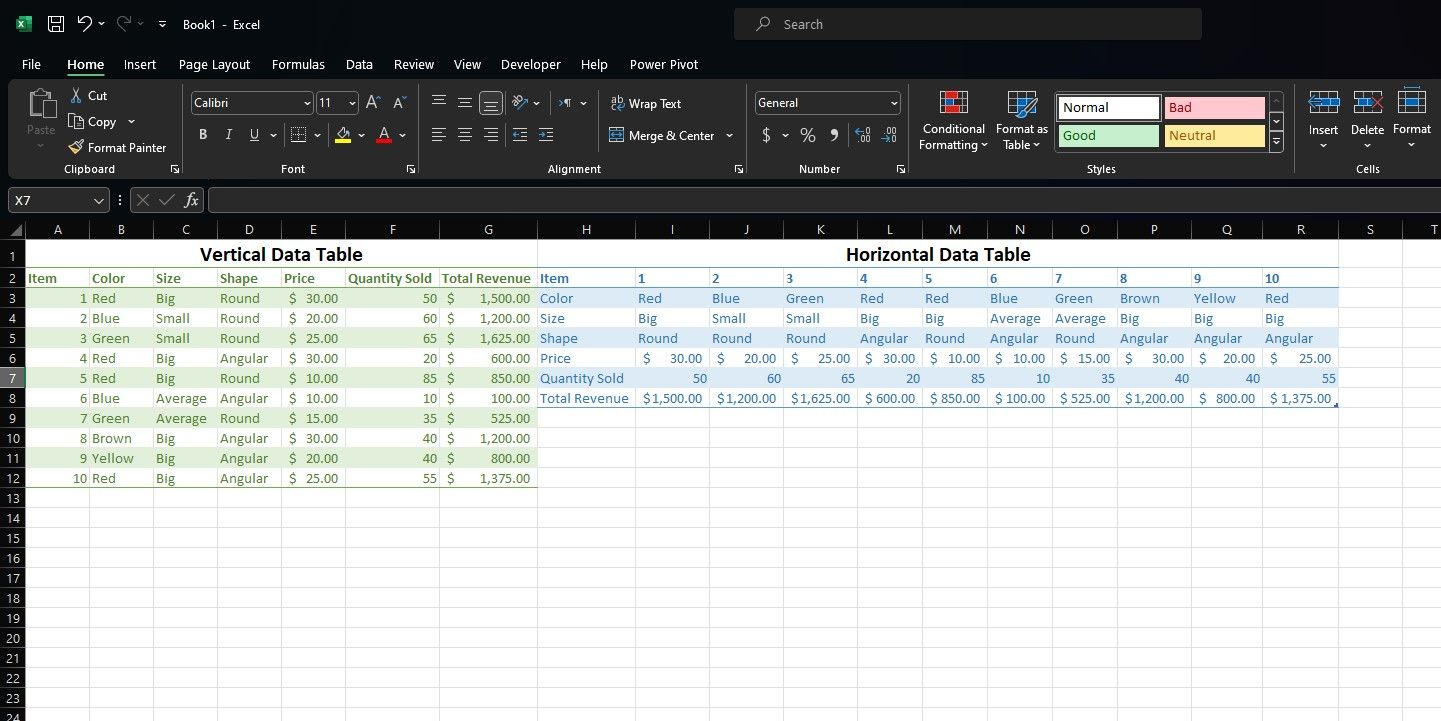Viewport: 1441px width, 721px height.
Task: Select the Cut tool in Clipboard group
Action: (88, 96)
